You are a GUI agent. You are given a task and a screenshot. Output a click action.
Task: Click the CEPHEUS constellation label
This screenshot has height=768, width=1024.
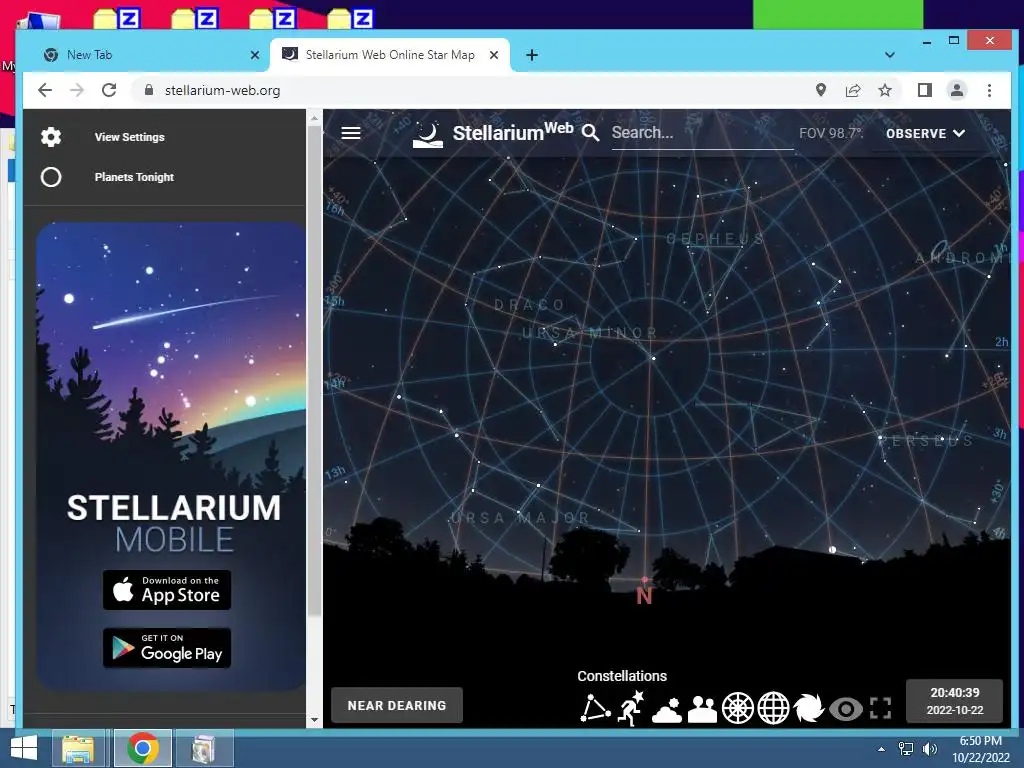point(714,239)
